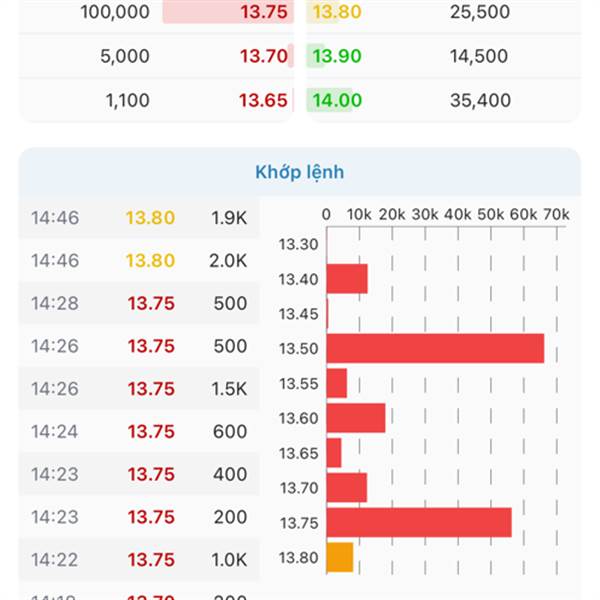The image size is (600, 600).
Task: Tap the 13.55 price label on chart
Action: [298, 383]
